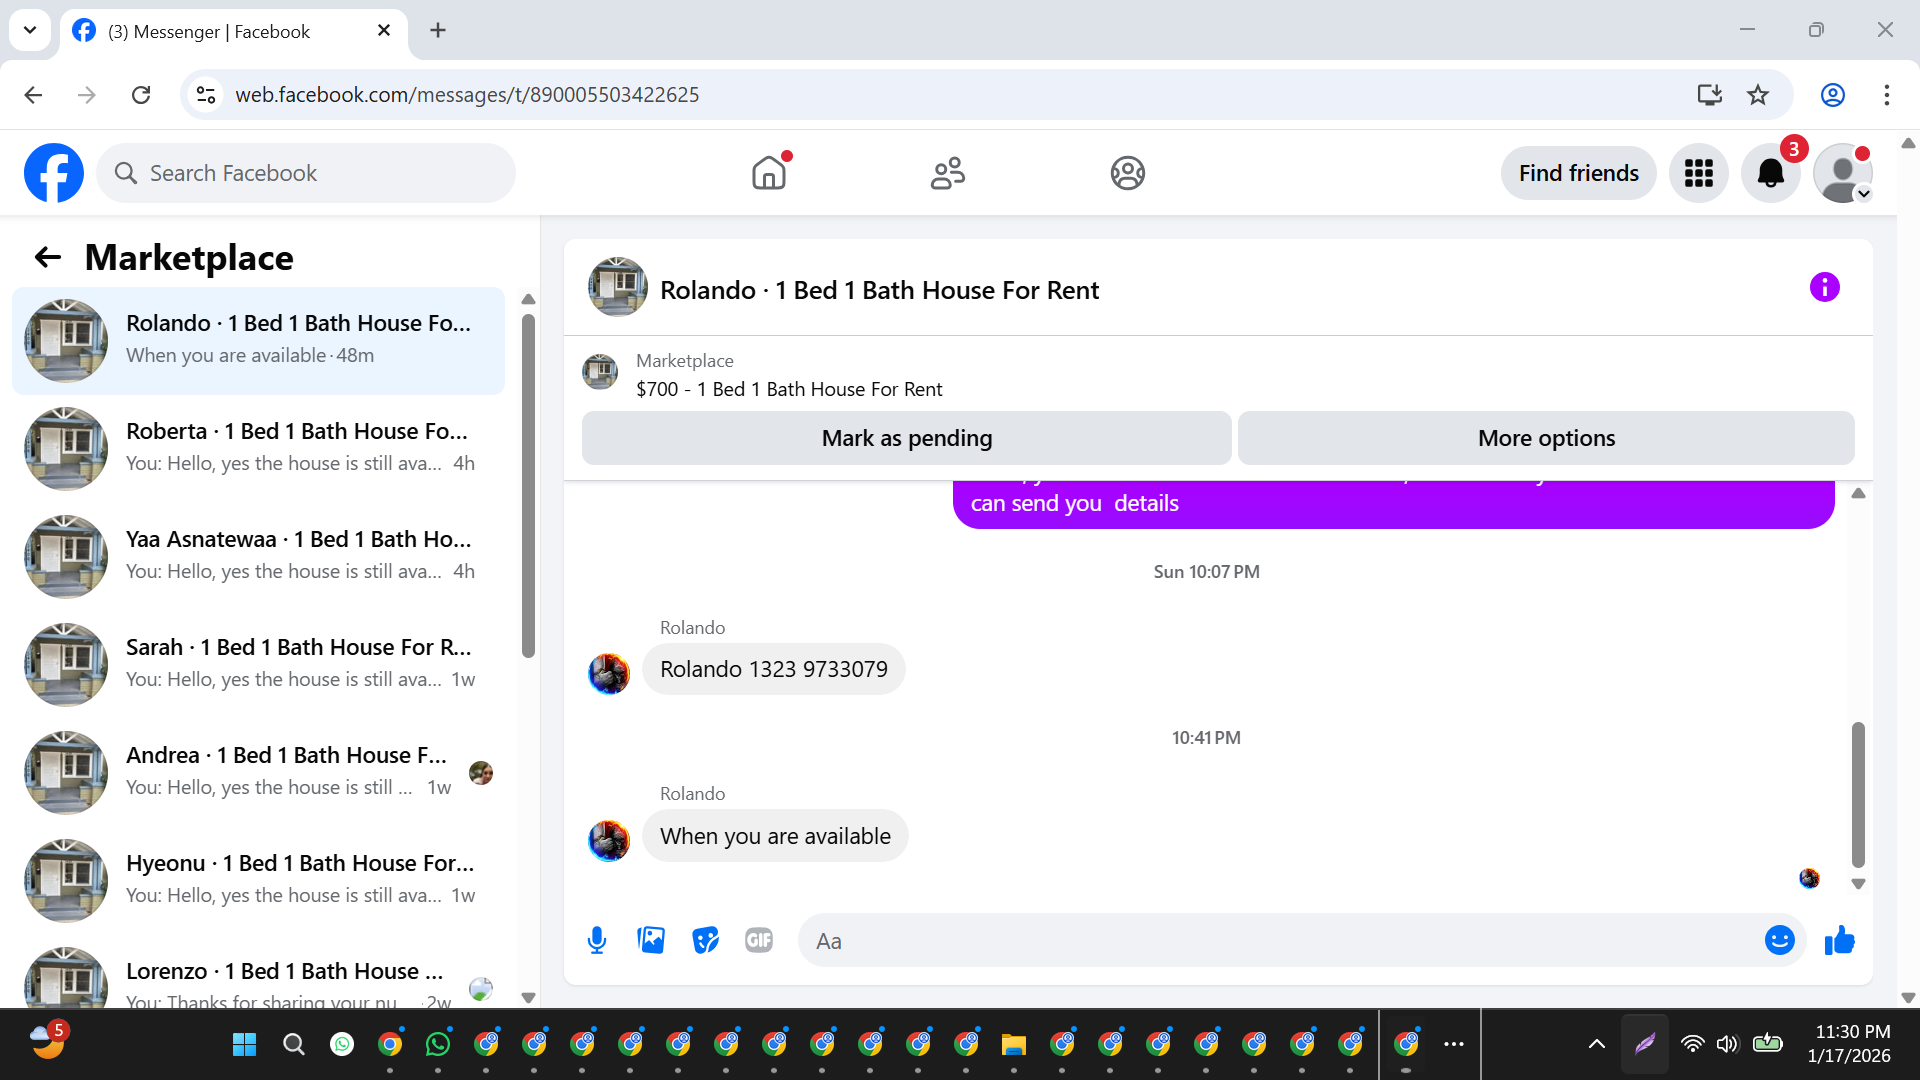Image resolution: width=1920 pixels, height=1080 pixels.
Task: Attach a photo using the image icon
Action: tap(651, 940)
